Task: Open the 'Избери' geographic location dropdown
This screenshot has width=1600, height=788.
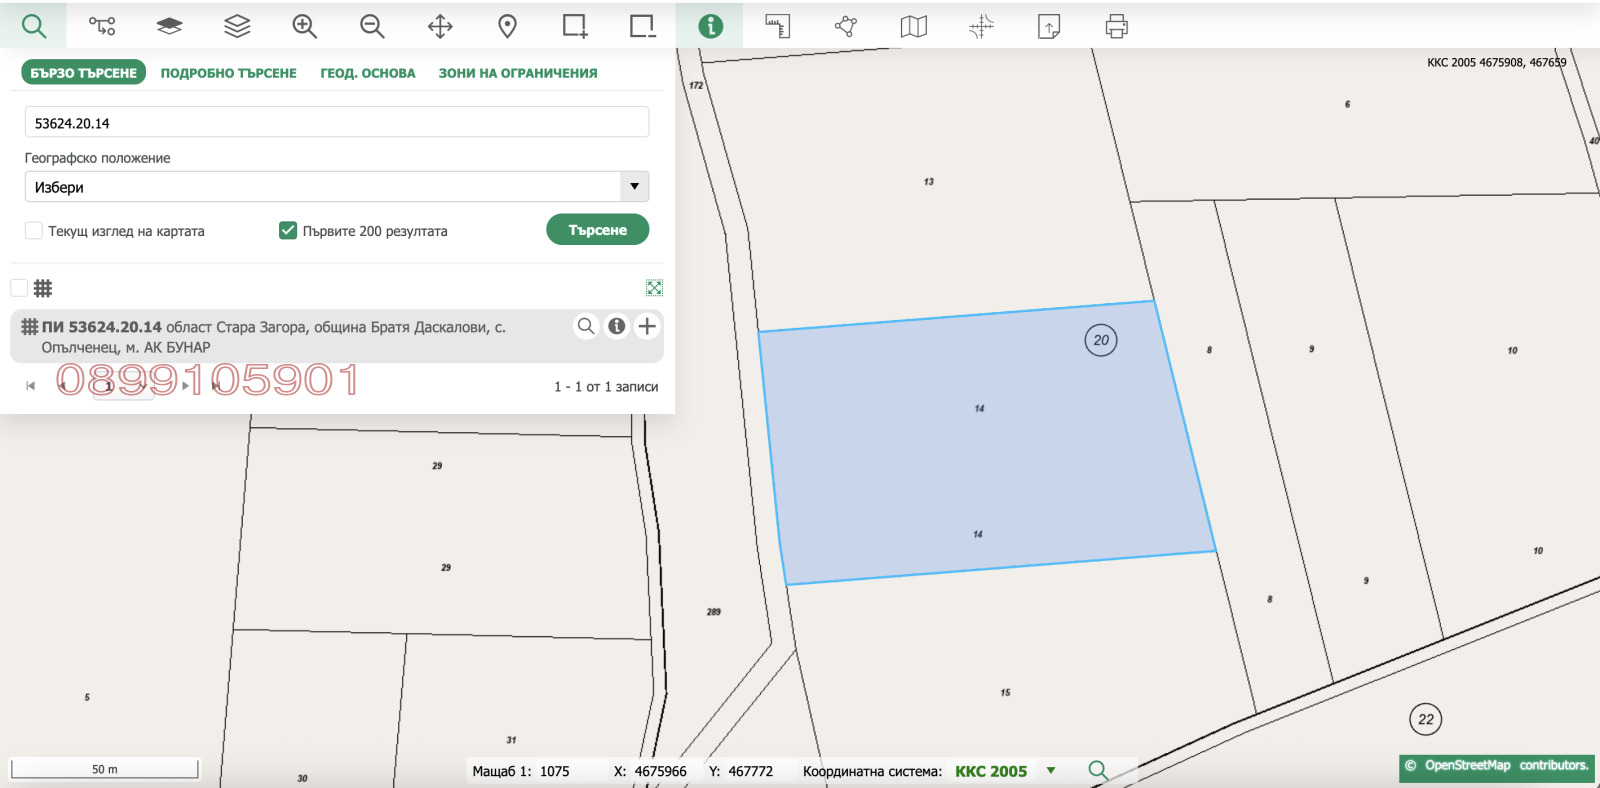Action: coord(336,187)
